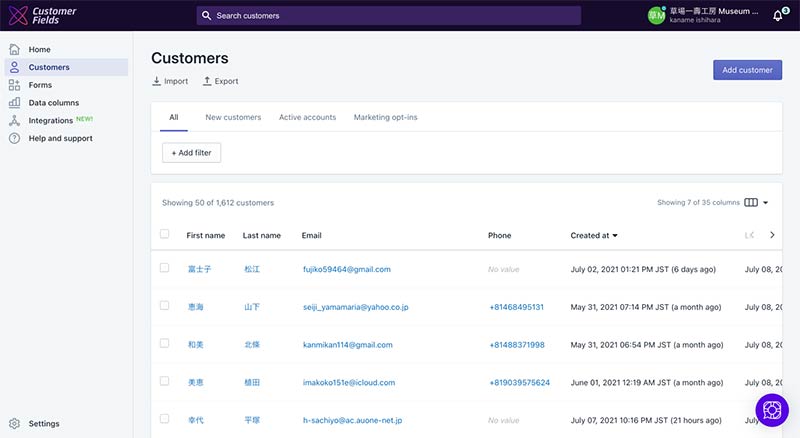The height and width of the screenshot is (438, 800).
Task: Open the notifications bell
Action: 778,16
